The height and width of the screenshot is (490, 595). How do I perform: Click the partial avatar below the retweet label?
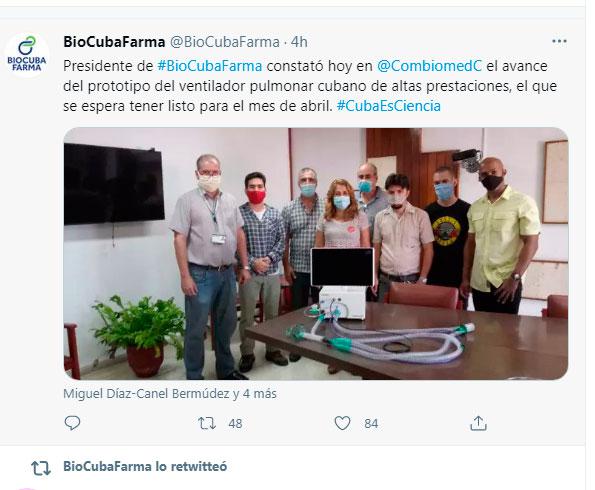coord(27,488)
